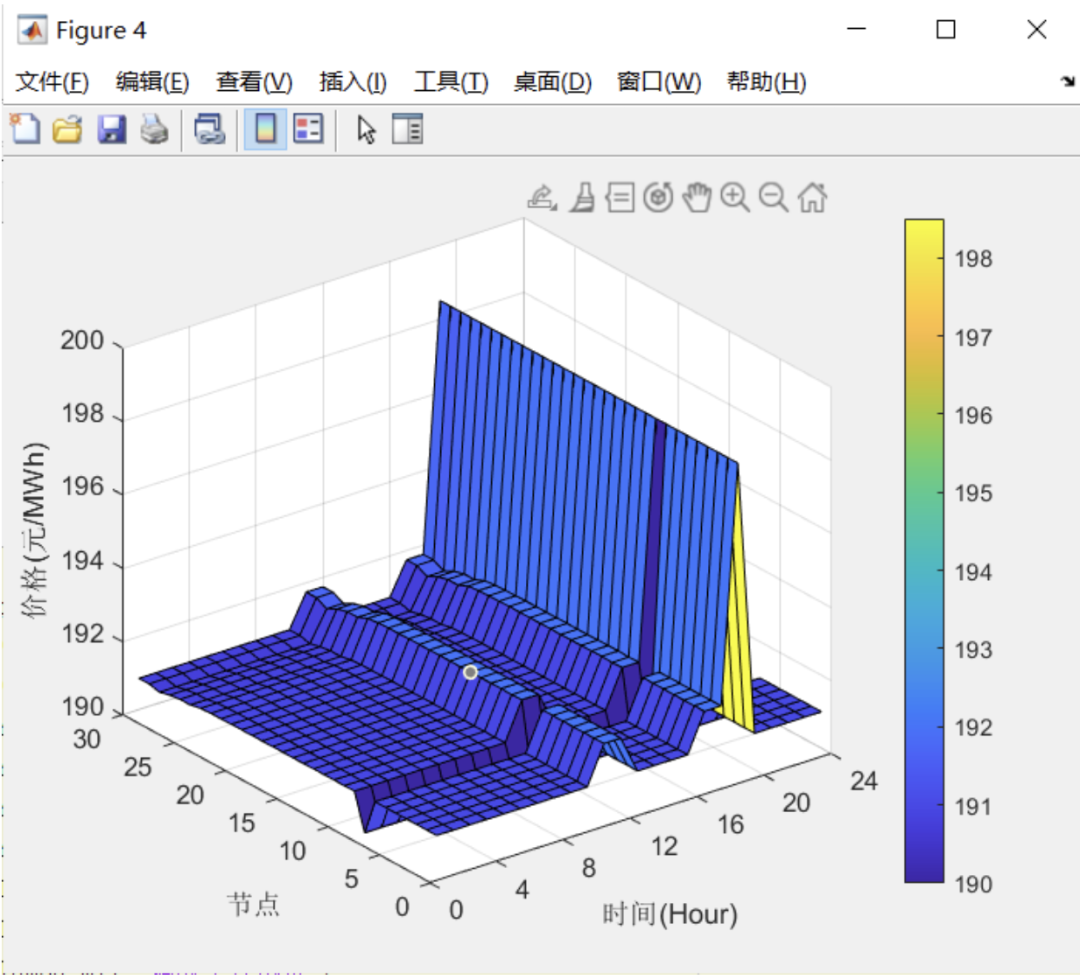
Task: Click the Link/Unlink Plot icon
Action: coord(209,129)
